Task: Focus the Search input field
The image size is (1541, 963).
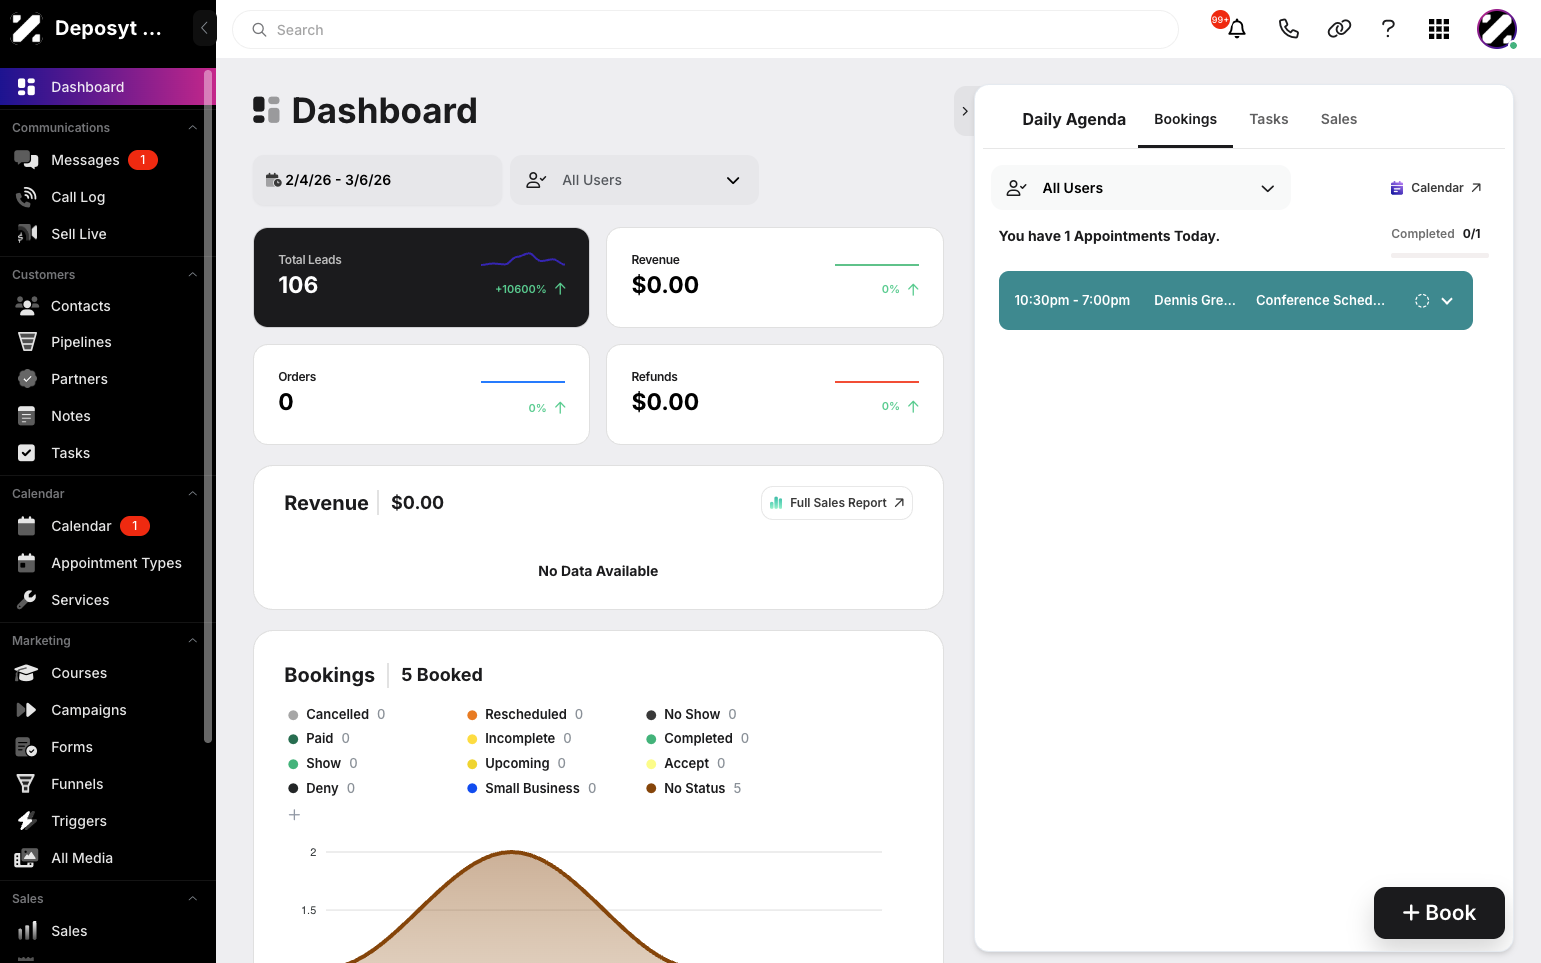Action: click(x=705, y=30)
